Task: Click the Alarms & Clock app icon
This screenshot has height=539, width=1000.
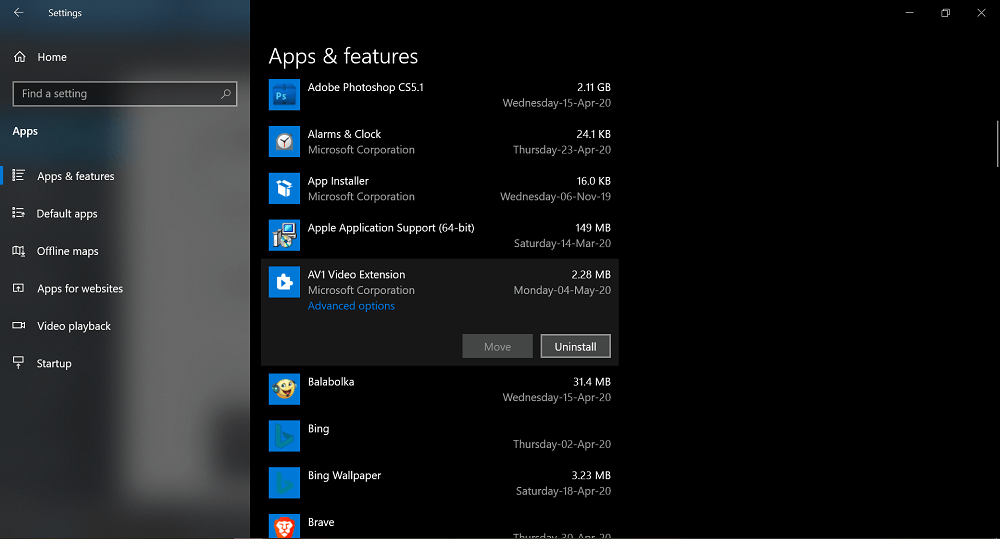Action: tap(284, 142)
